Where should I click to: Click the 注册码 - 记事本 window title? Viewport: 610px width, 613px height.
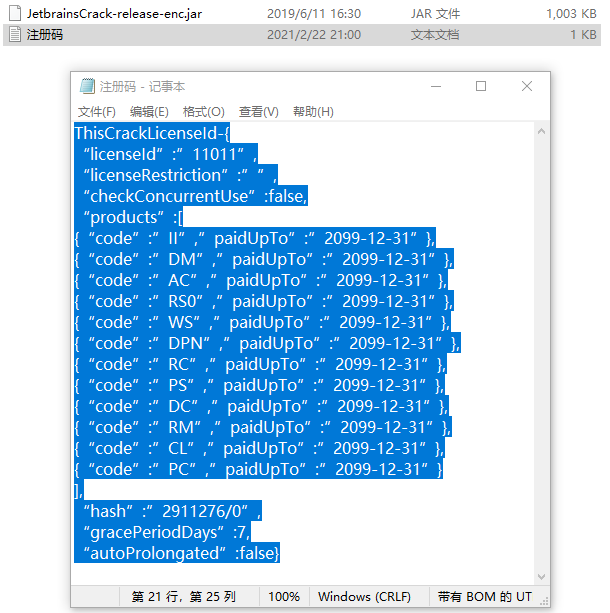tap(142, 86)
